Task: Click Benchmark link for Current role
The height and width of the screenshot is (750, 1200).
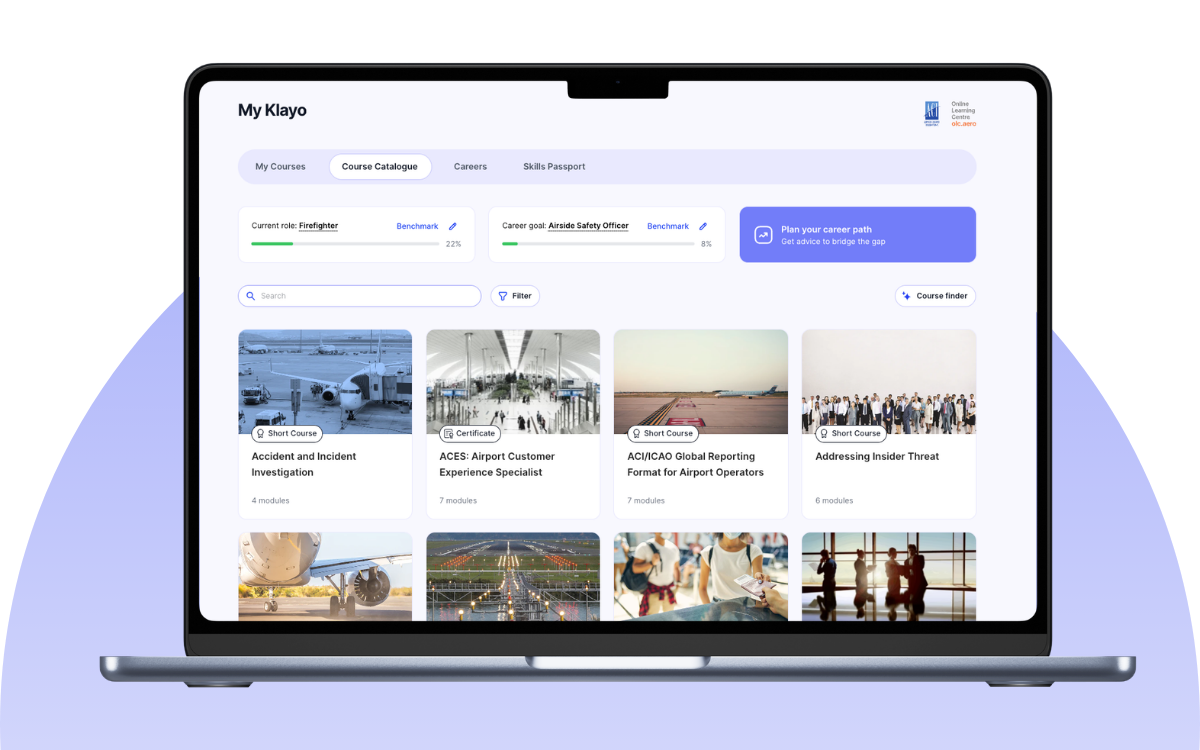Action: click(417, 227)
